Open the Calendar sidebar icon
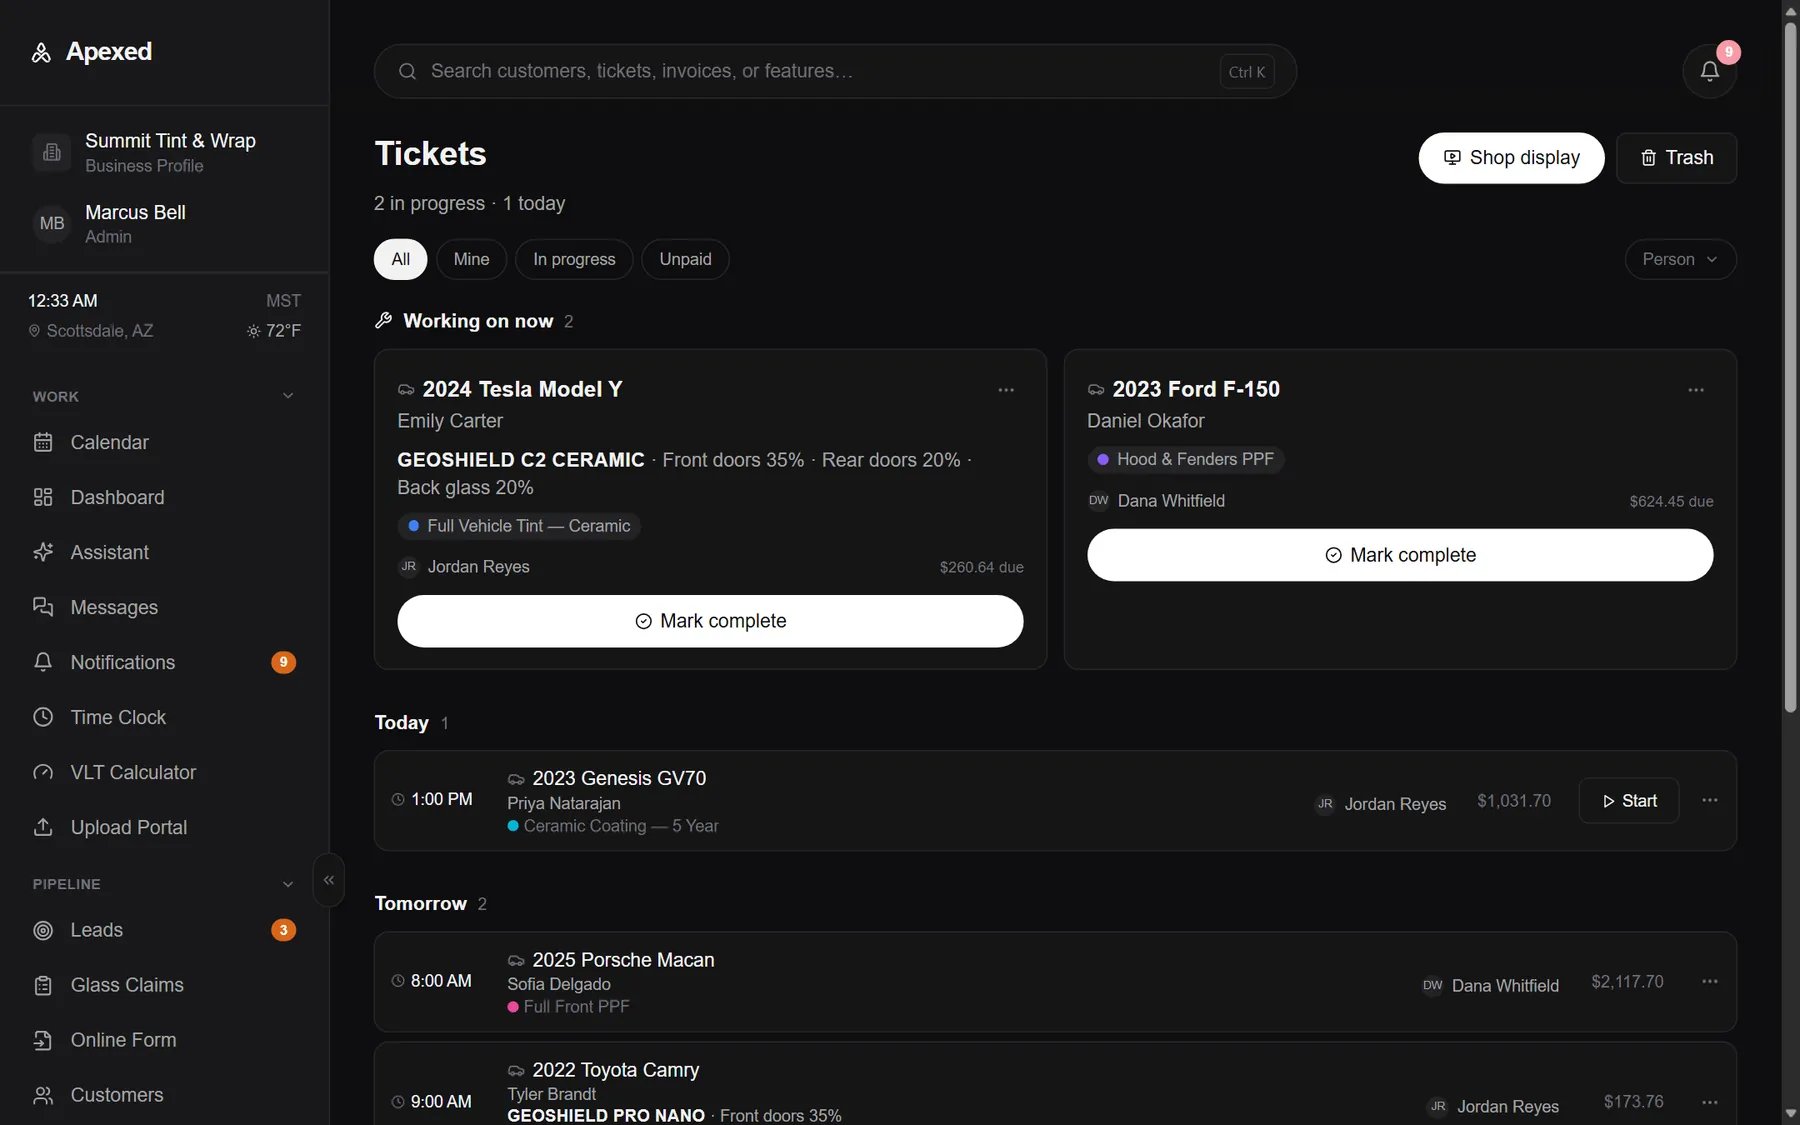The height and width of the screenshot is (1125, 1800). click(x=43, y=442)
